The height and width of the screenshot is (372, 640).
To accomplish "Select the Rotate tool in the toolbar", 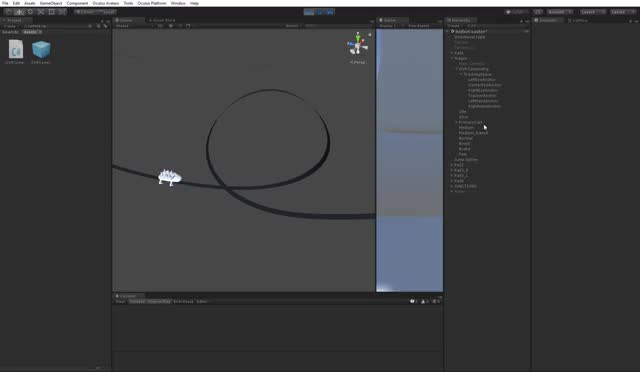I will coord(30,12).
